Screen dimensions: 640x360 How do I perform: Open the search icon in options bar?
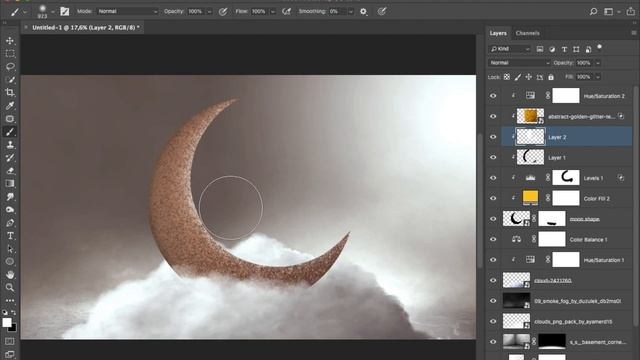593,11
